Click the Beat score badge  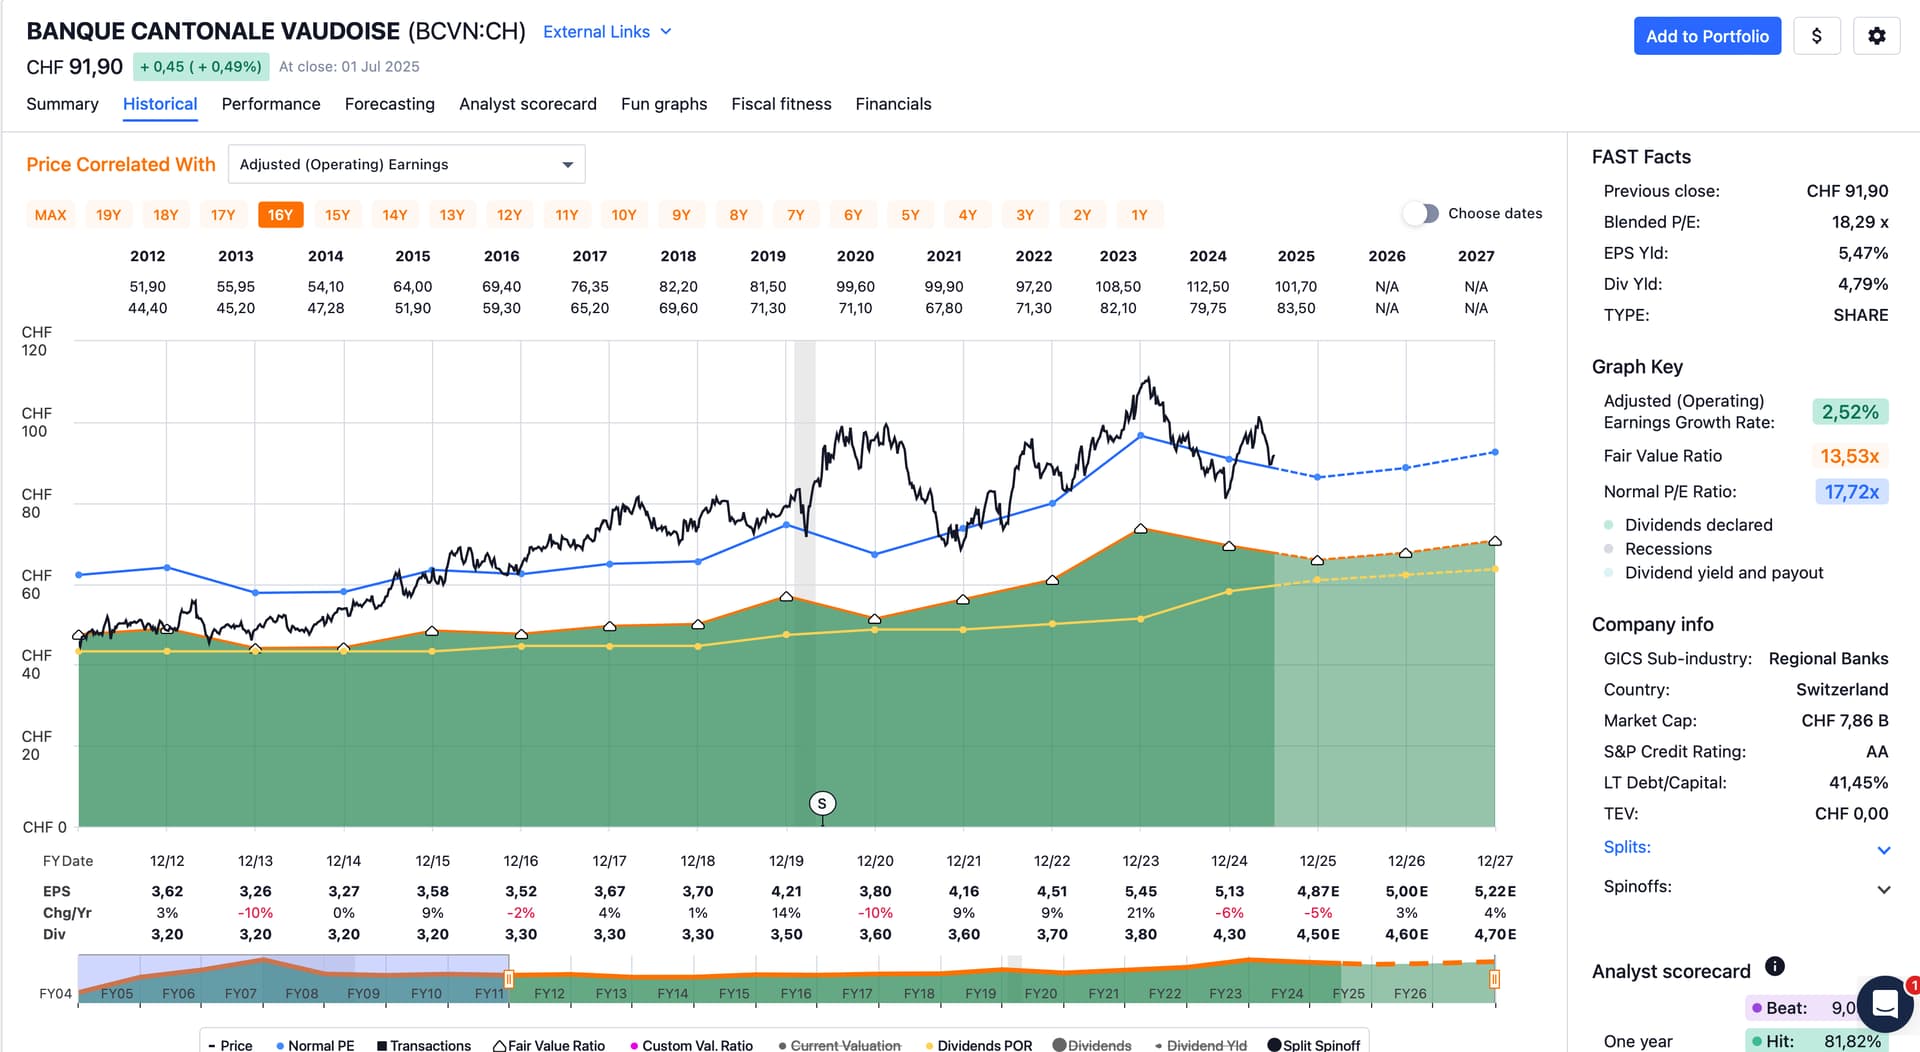(1803, 1008)
